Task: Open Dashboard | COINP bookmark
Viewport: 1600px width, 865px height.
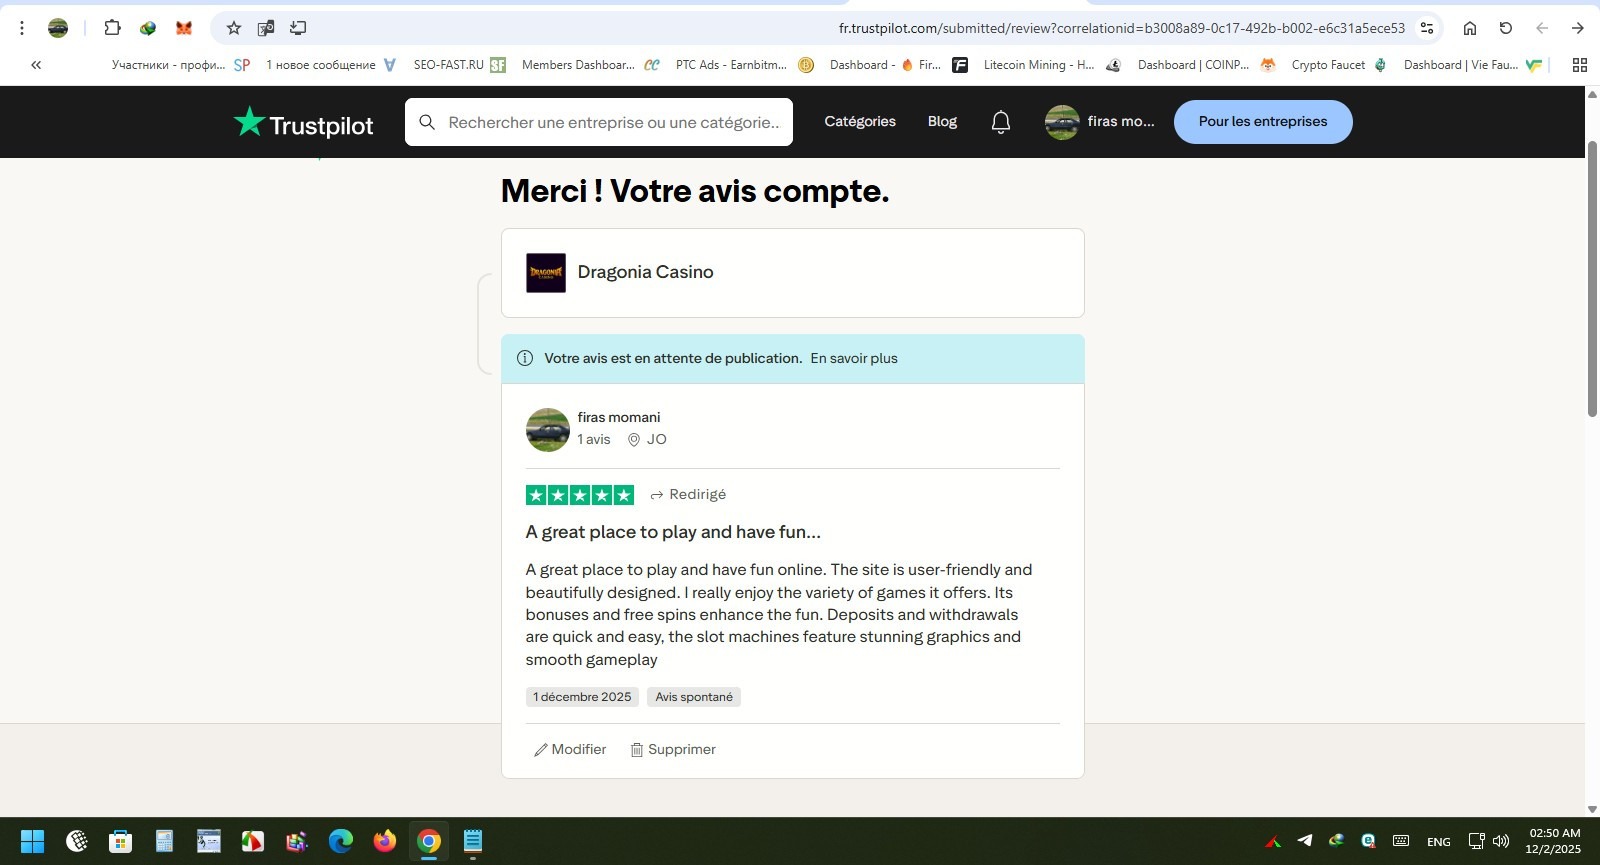Action: coord(1207,65)
